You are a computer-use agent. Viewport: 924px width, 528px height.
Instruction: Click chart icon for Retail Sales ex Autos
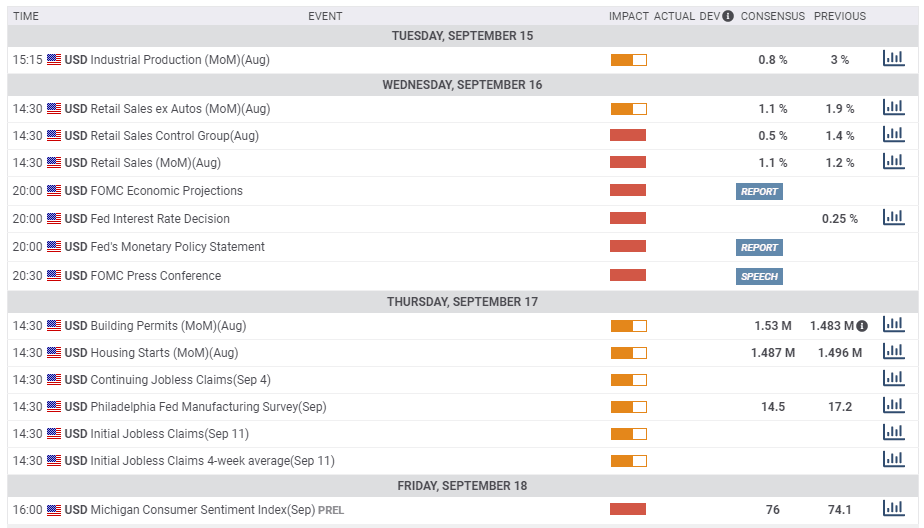tap(893, 107)
